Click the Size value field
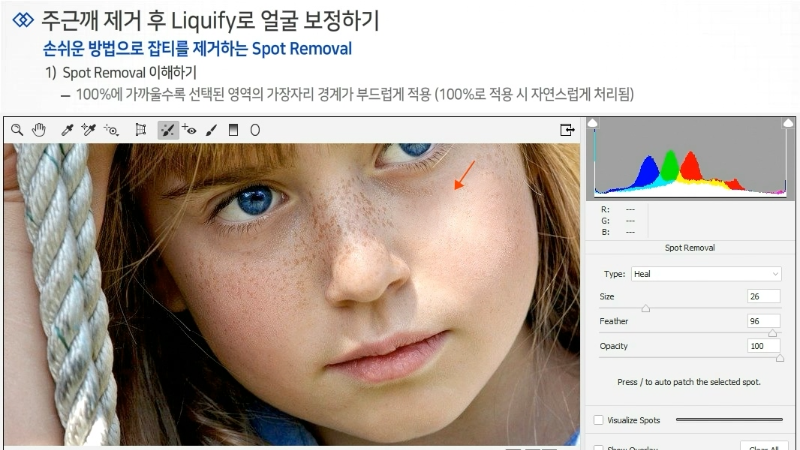800x450 pixels. [x=764, y=296]
